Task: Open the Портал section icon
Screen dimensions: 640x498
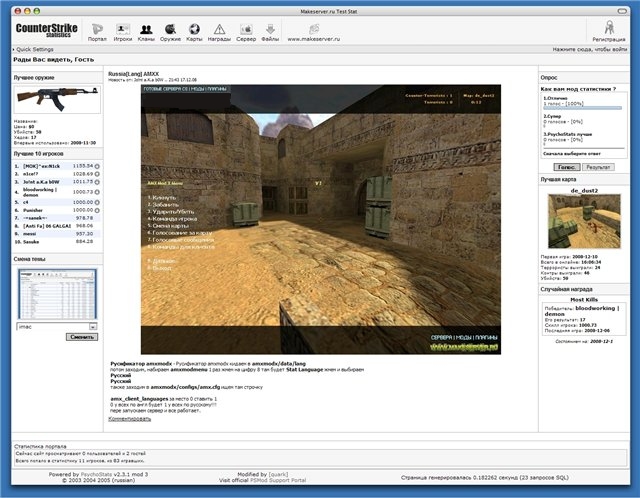Action: click(97, 32)
